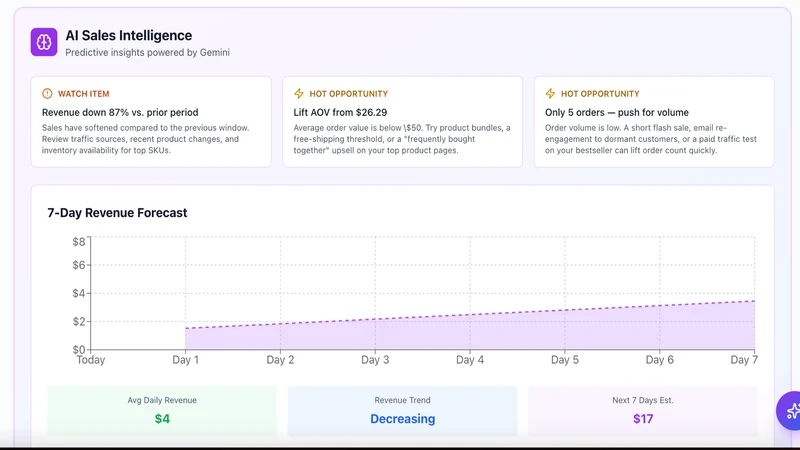Open the Lift AOV from $26.29 card
This screenshot has height=450, width=800.
pos(403,122)
